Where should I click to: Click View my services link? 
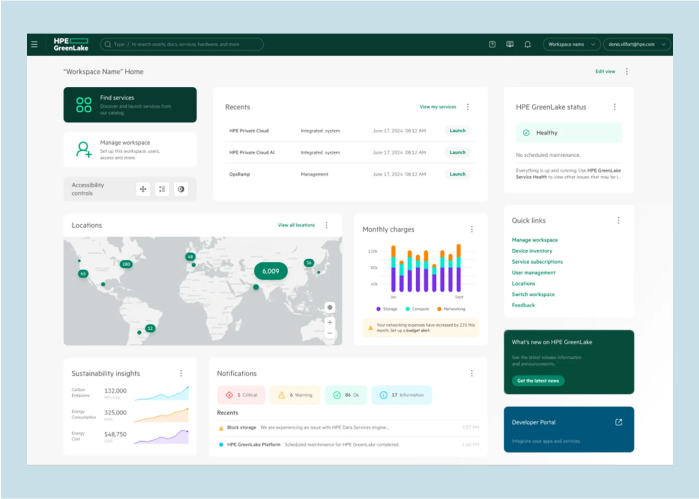point(438,107)
